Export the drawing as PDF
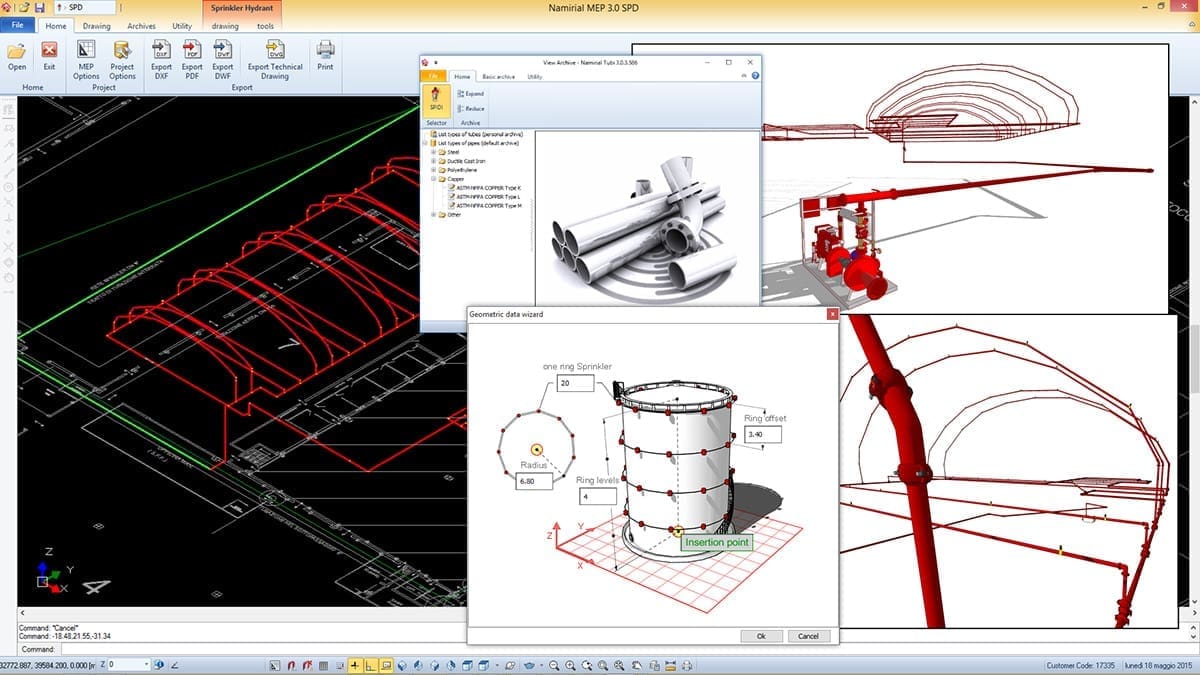The height and width of the screenshot is (675, 1200). point(192,59)
